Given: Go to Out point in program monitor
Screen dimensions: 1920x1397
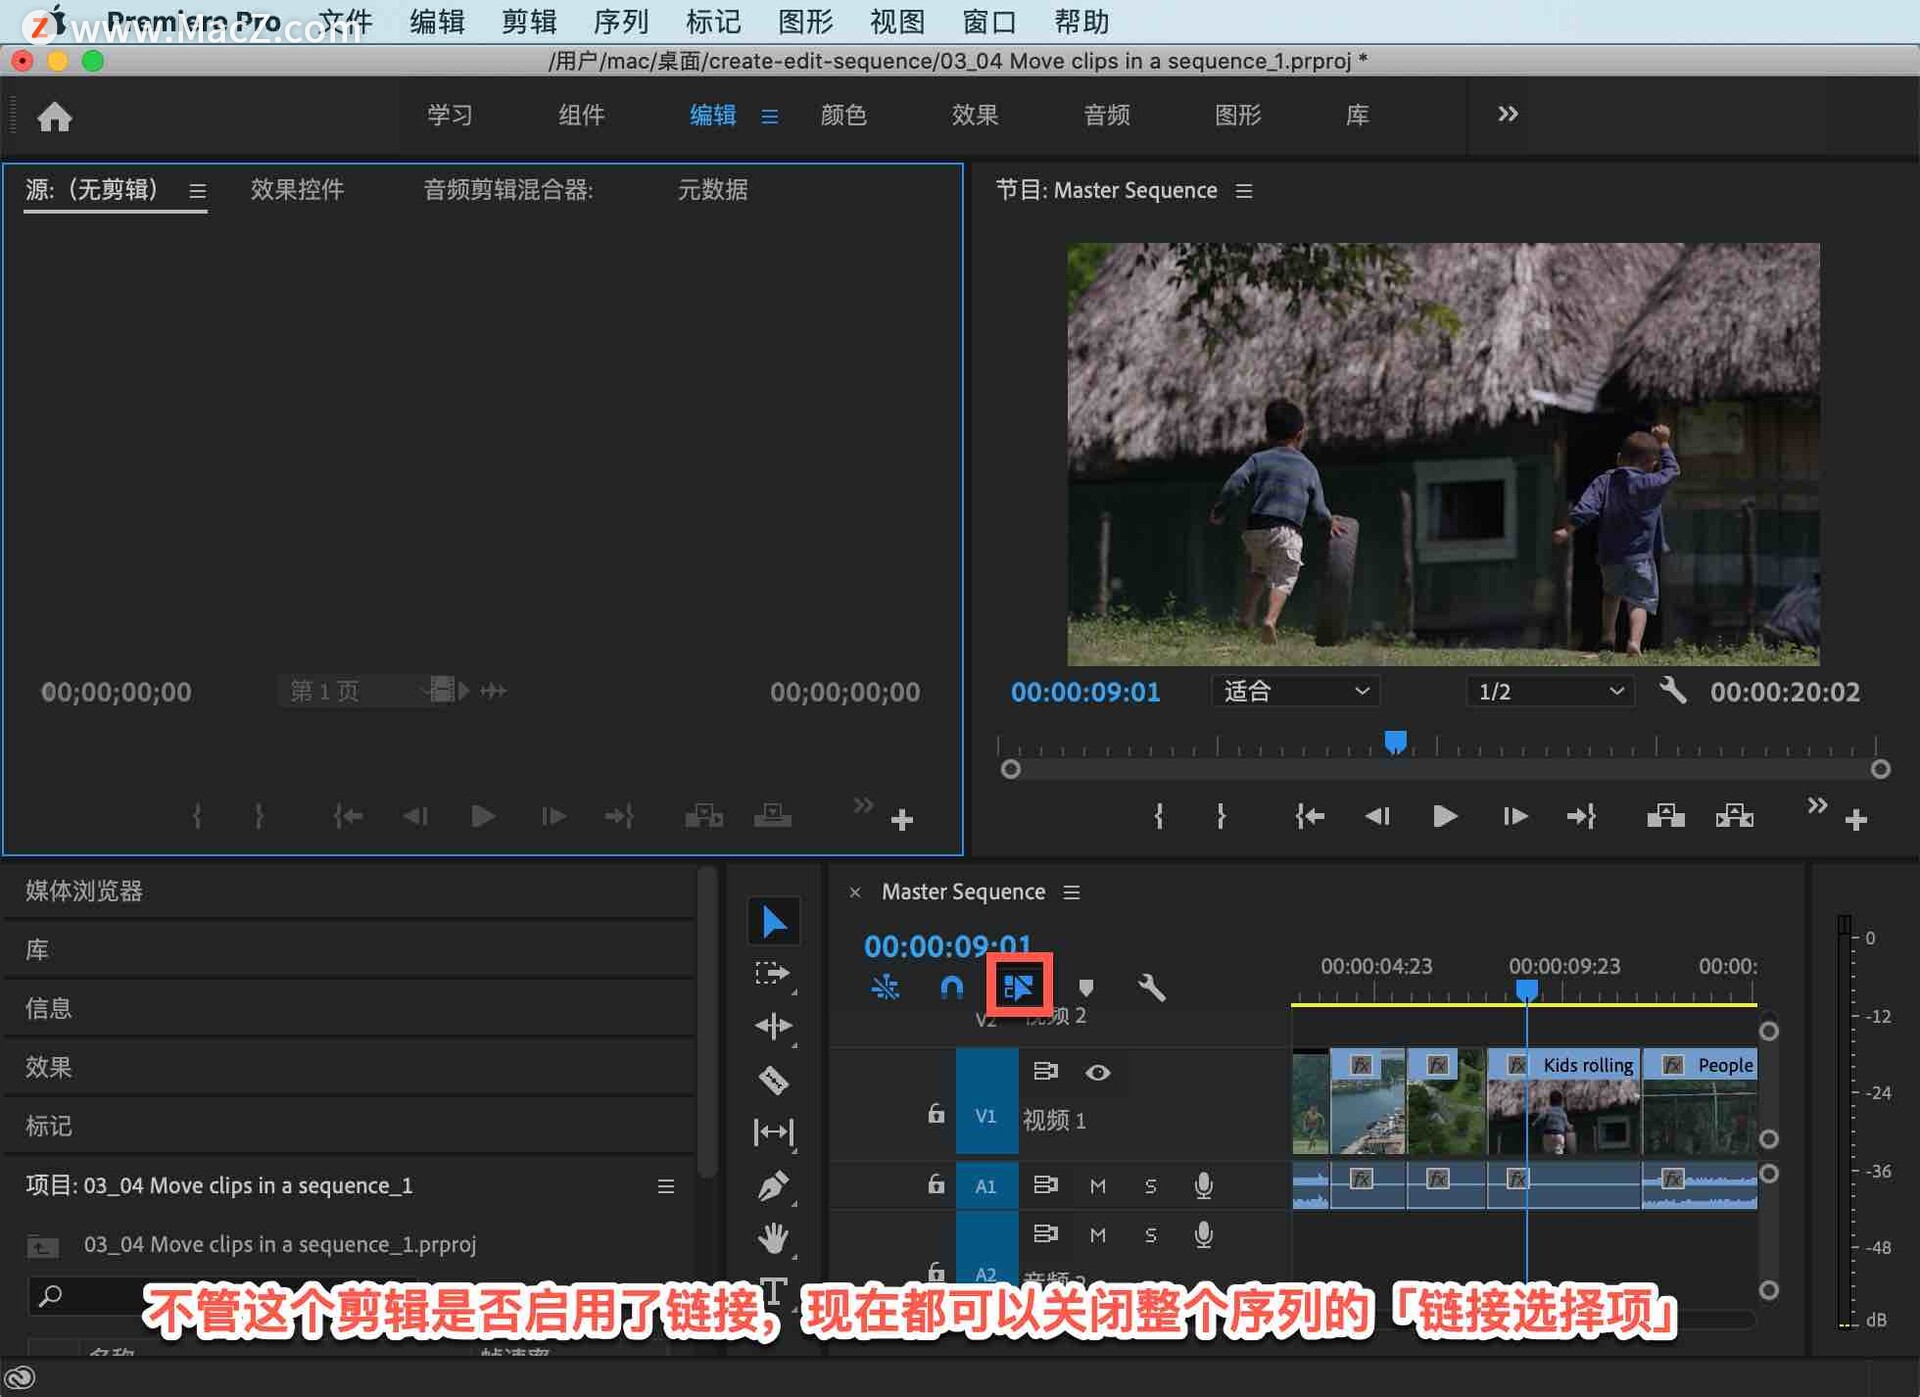Looking at the screenshot, I should (1581, 817).
